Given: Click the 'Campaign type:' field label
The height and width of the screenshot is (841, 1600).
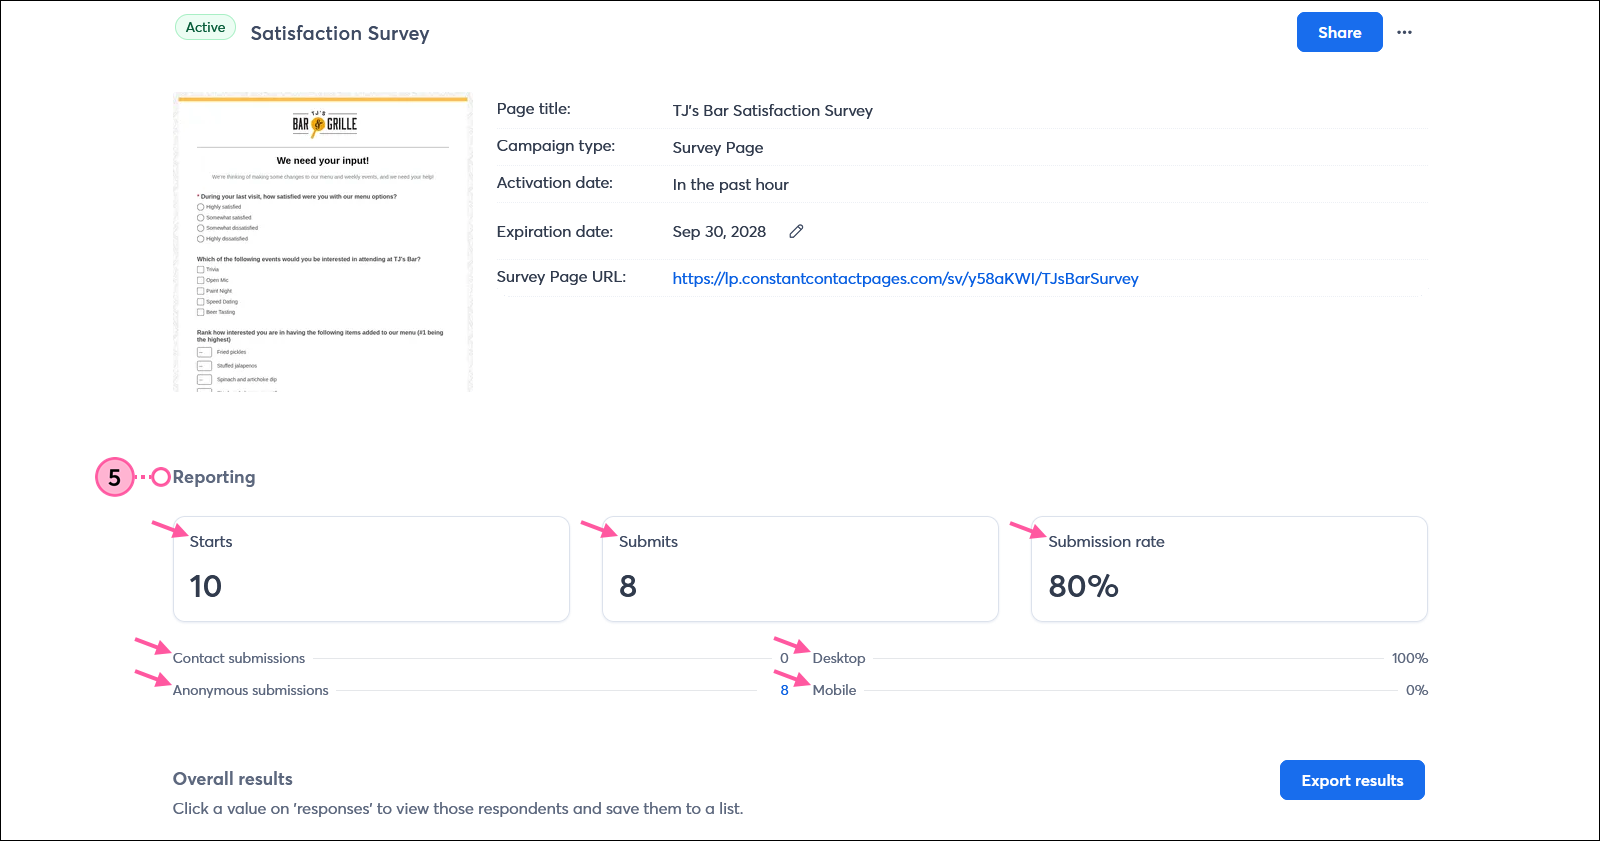Looking at the screenshot, I should [556, 145].
